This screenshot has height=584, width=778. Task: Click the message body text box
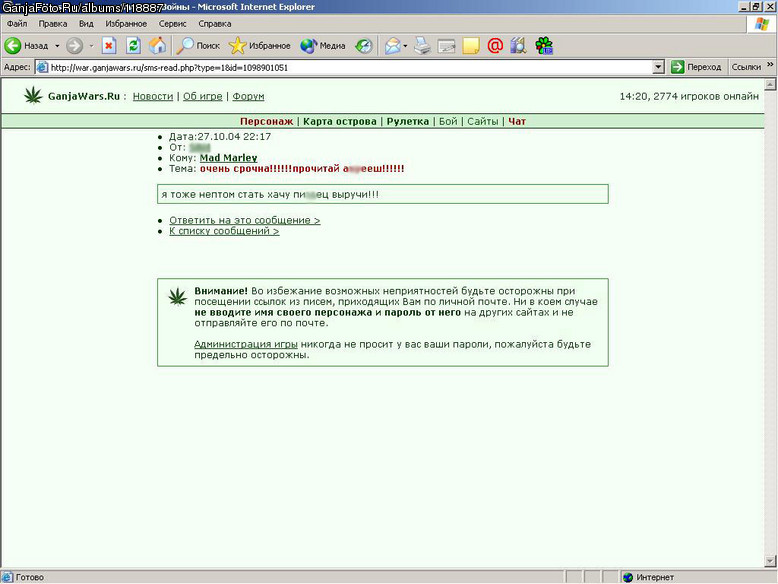click(383, 194)
